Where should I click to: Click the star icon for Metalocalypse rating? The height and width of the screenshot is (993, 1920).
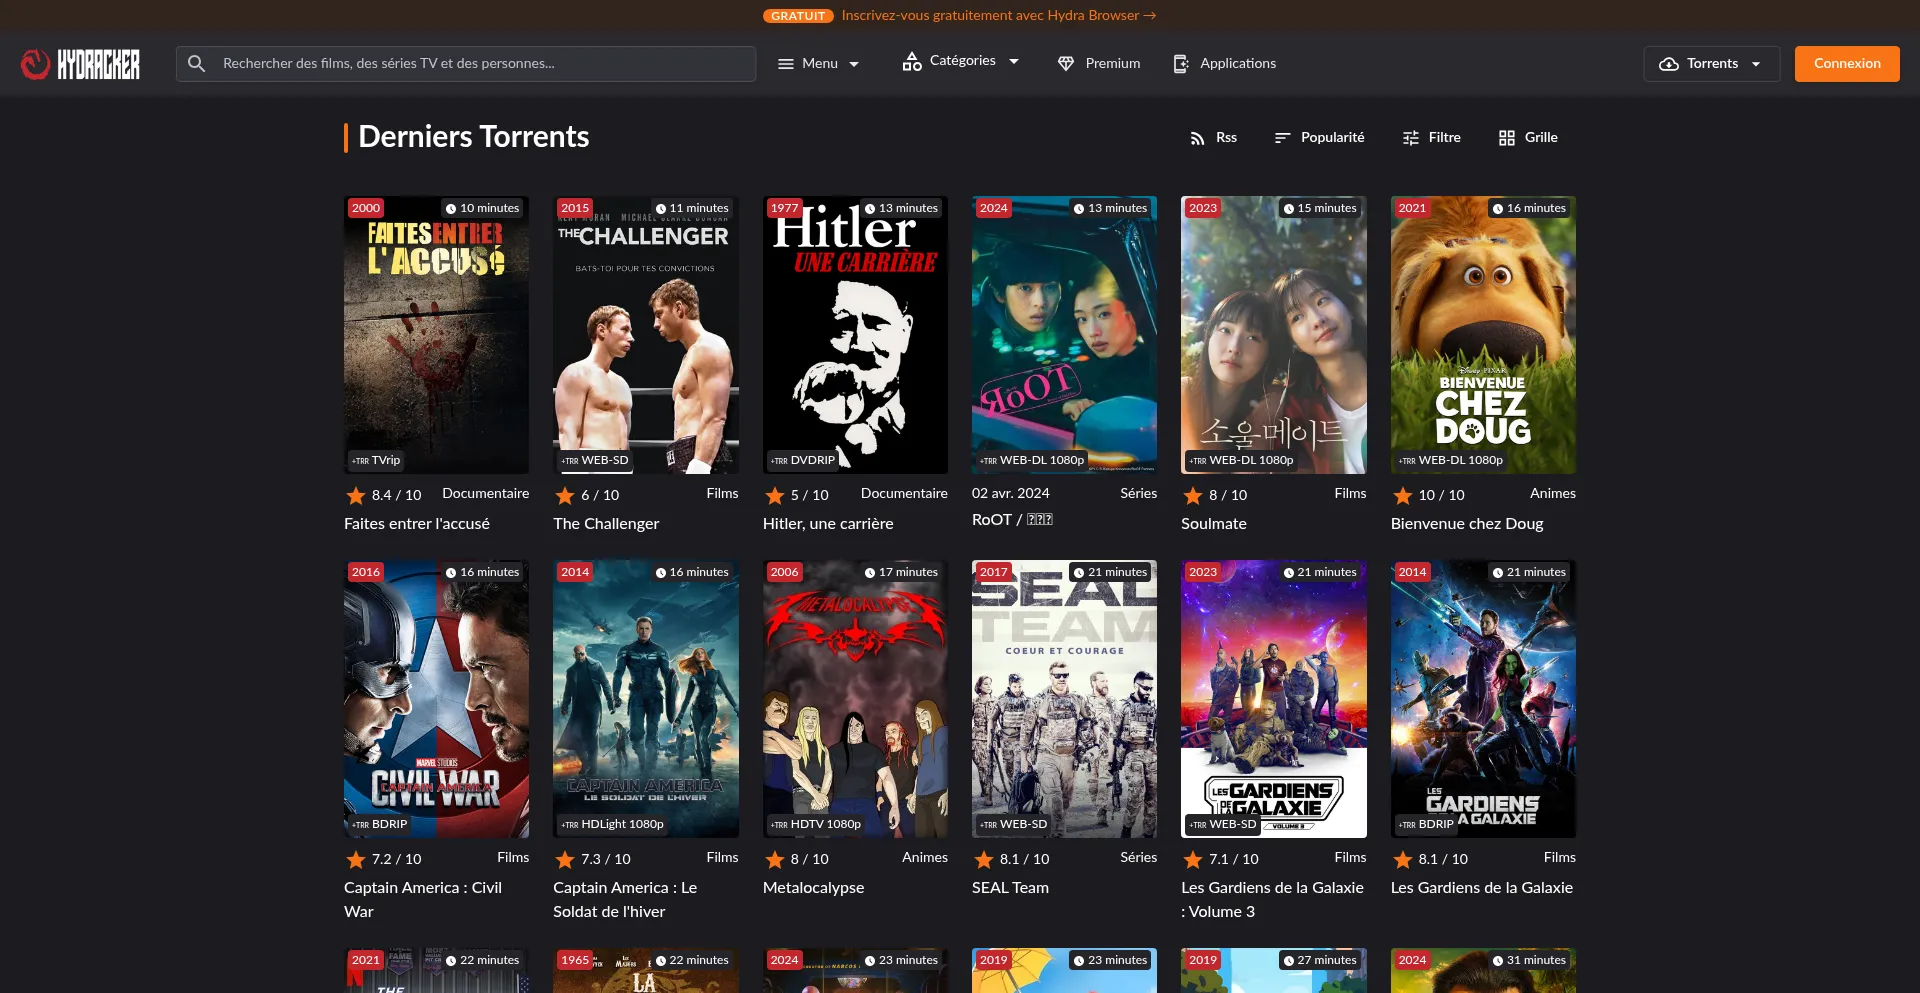click(x=775, y=859)
